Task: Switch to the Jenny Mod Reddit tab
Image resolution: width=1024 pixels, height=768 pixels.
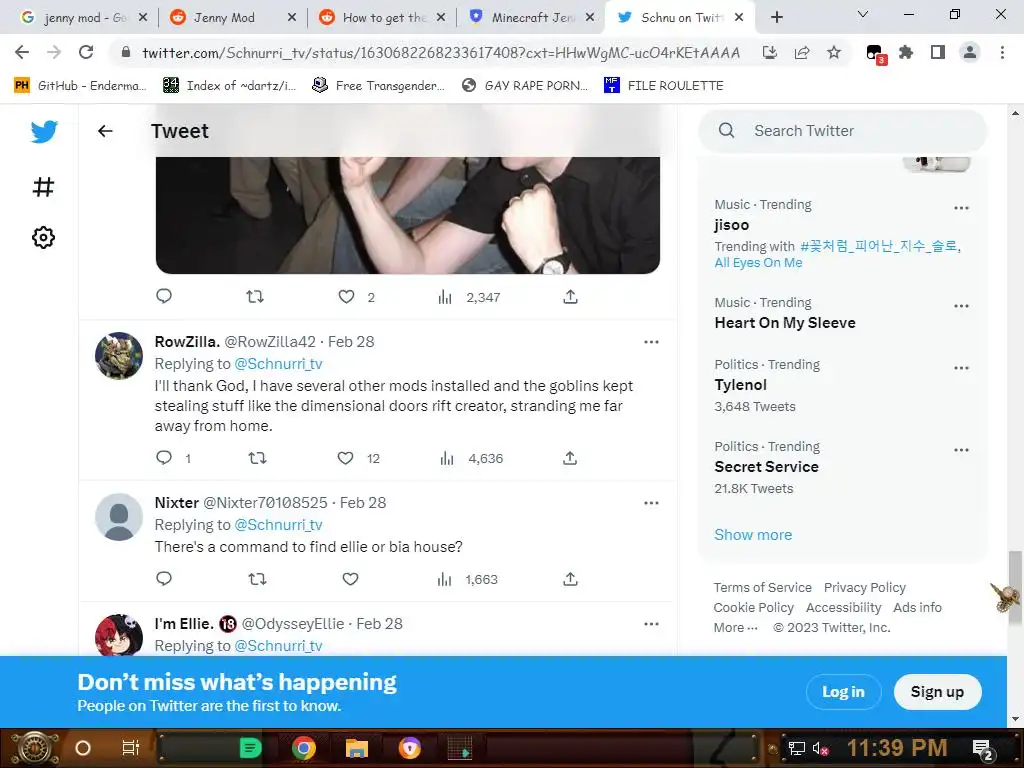Action: coord(232,18)
